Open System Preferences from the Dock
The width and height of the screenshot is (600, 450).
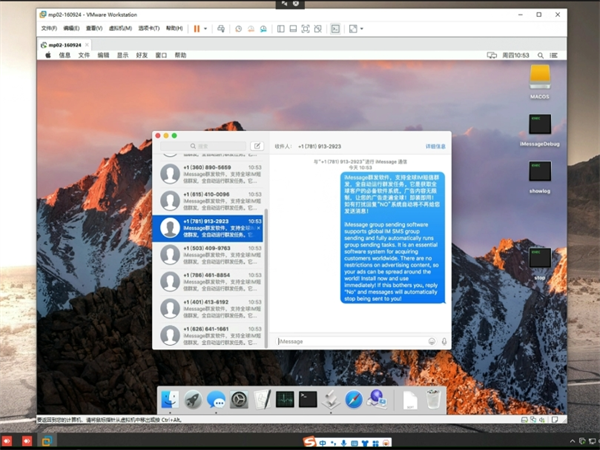pyautogui.click(x=239, y=400)
